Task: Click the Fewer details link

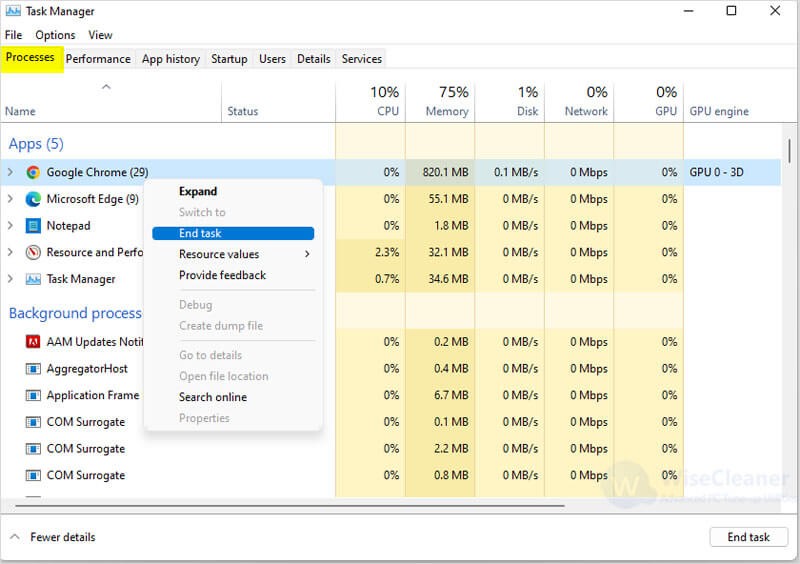Action: tap(63, 537)
